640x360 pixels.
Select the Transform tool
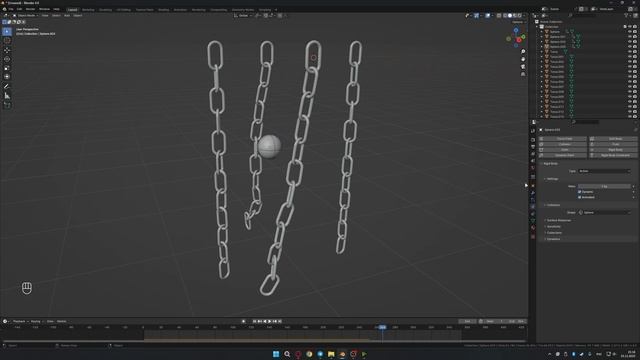click(7, 77)
